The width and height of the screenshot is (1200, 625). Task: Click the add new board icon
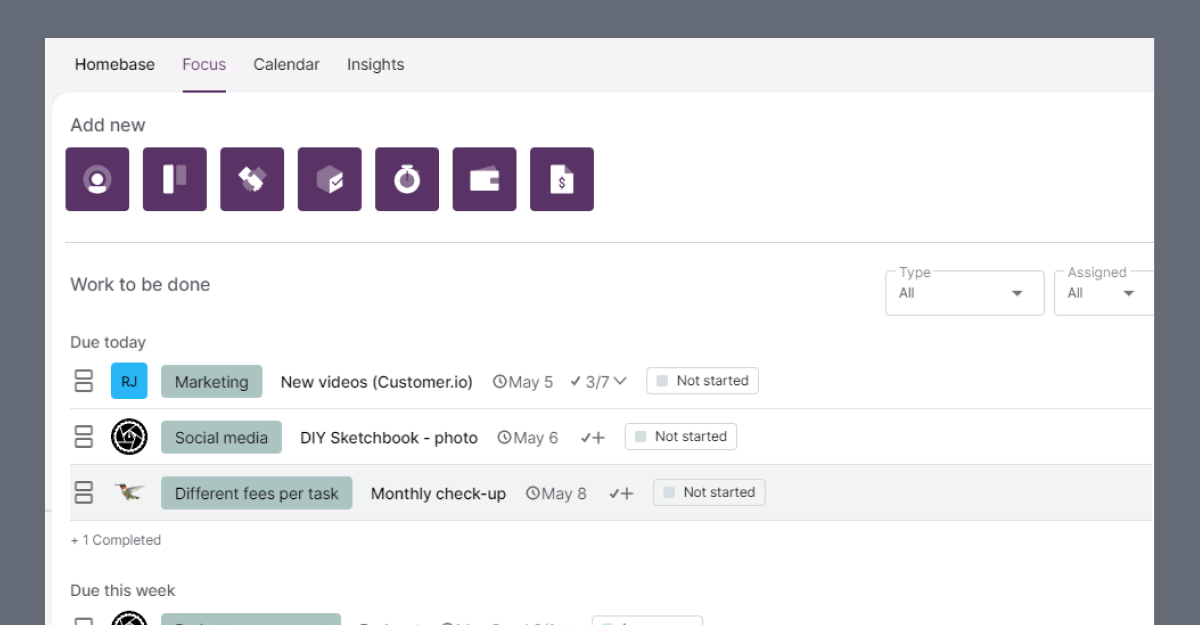click(x=175, y=179)
